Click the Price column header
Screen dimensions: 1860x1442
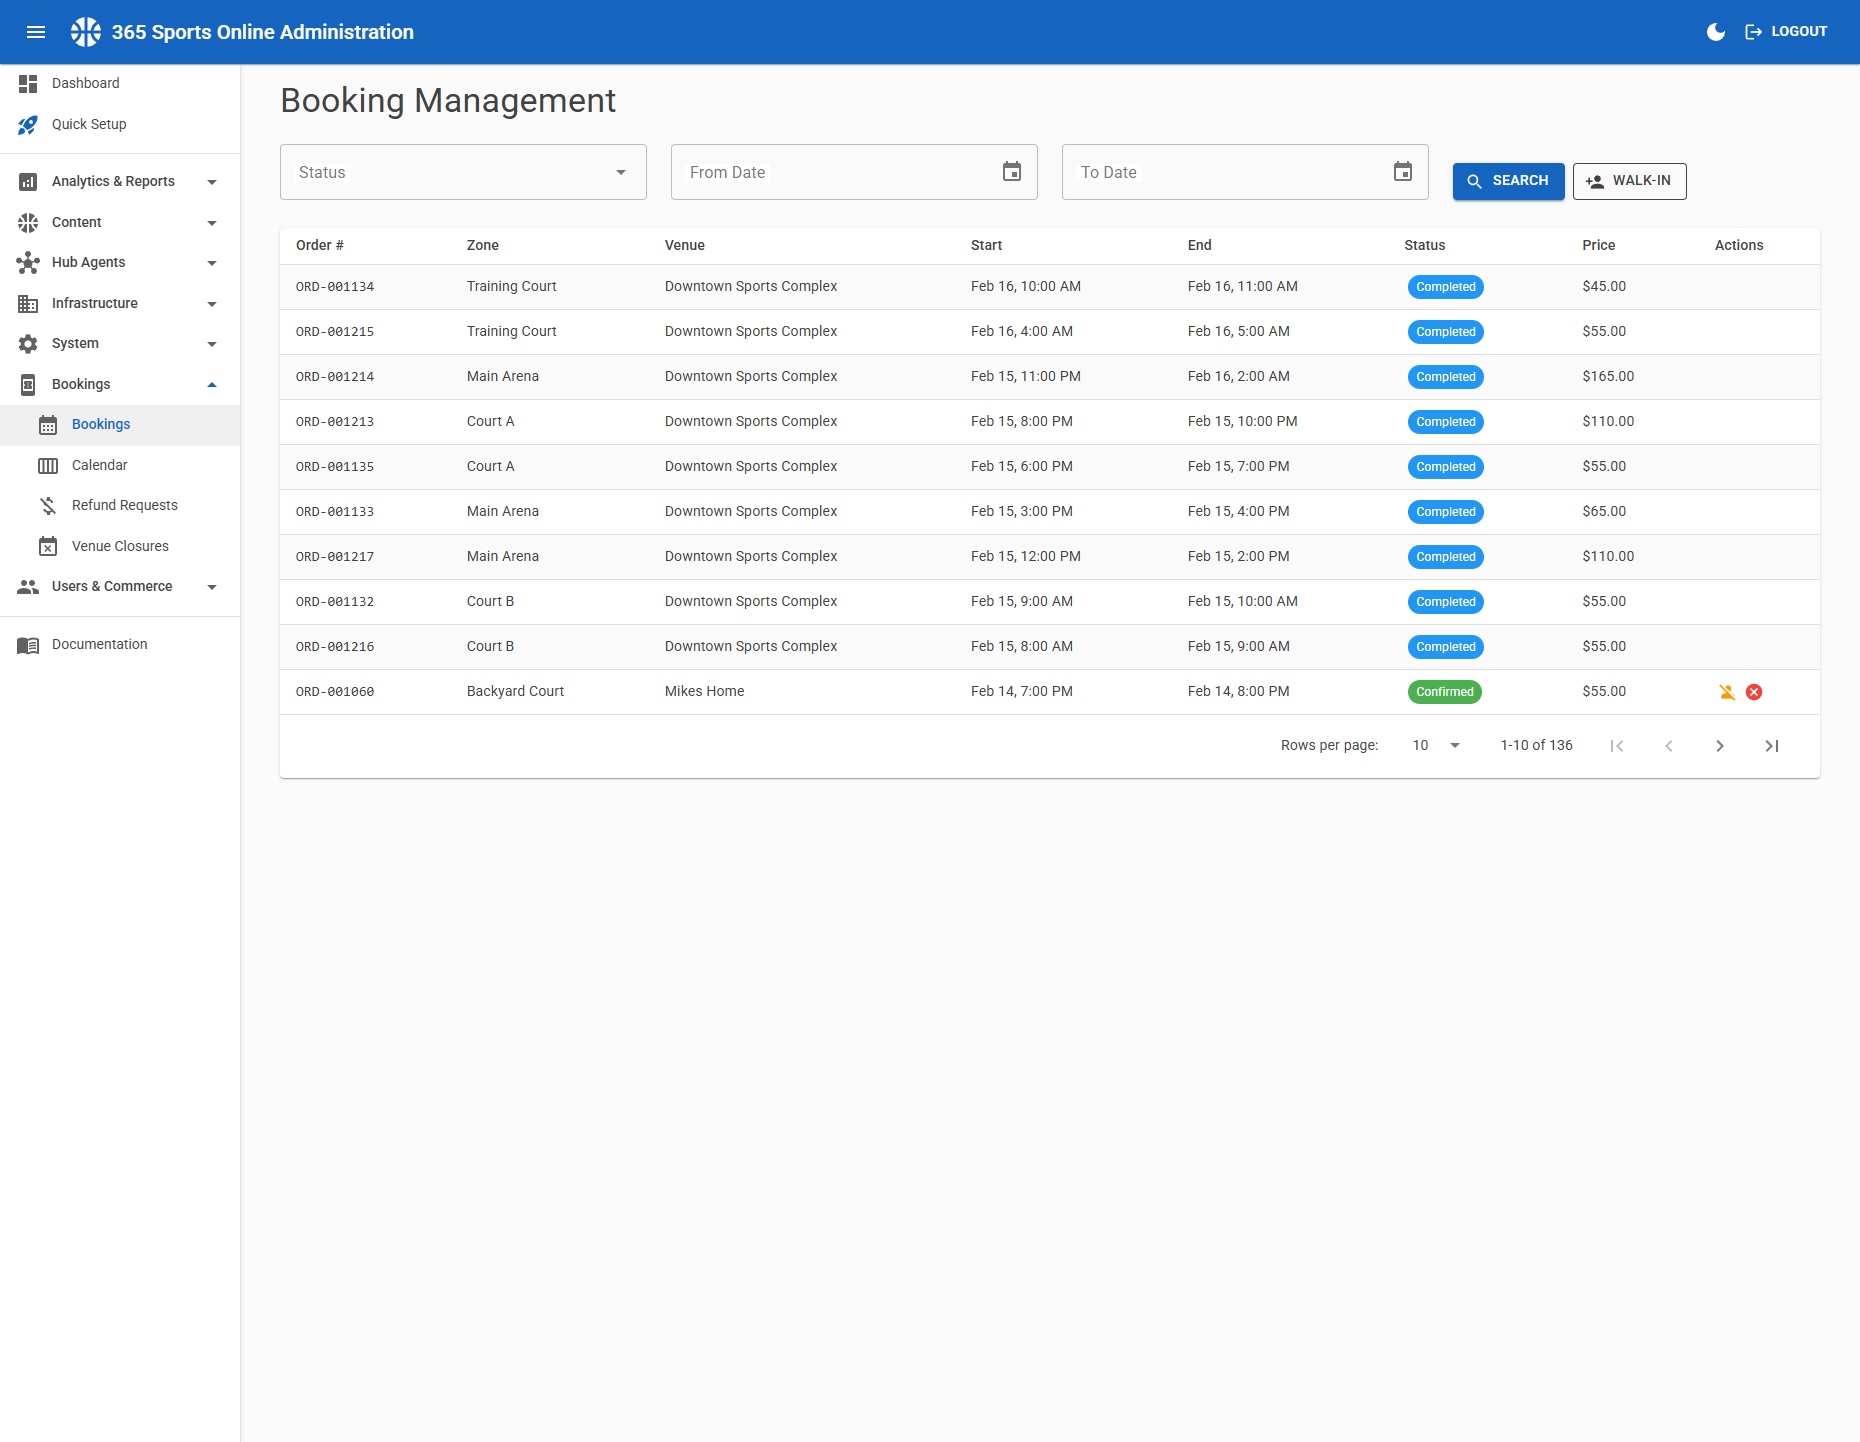1598,246
